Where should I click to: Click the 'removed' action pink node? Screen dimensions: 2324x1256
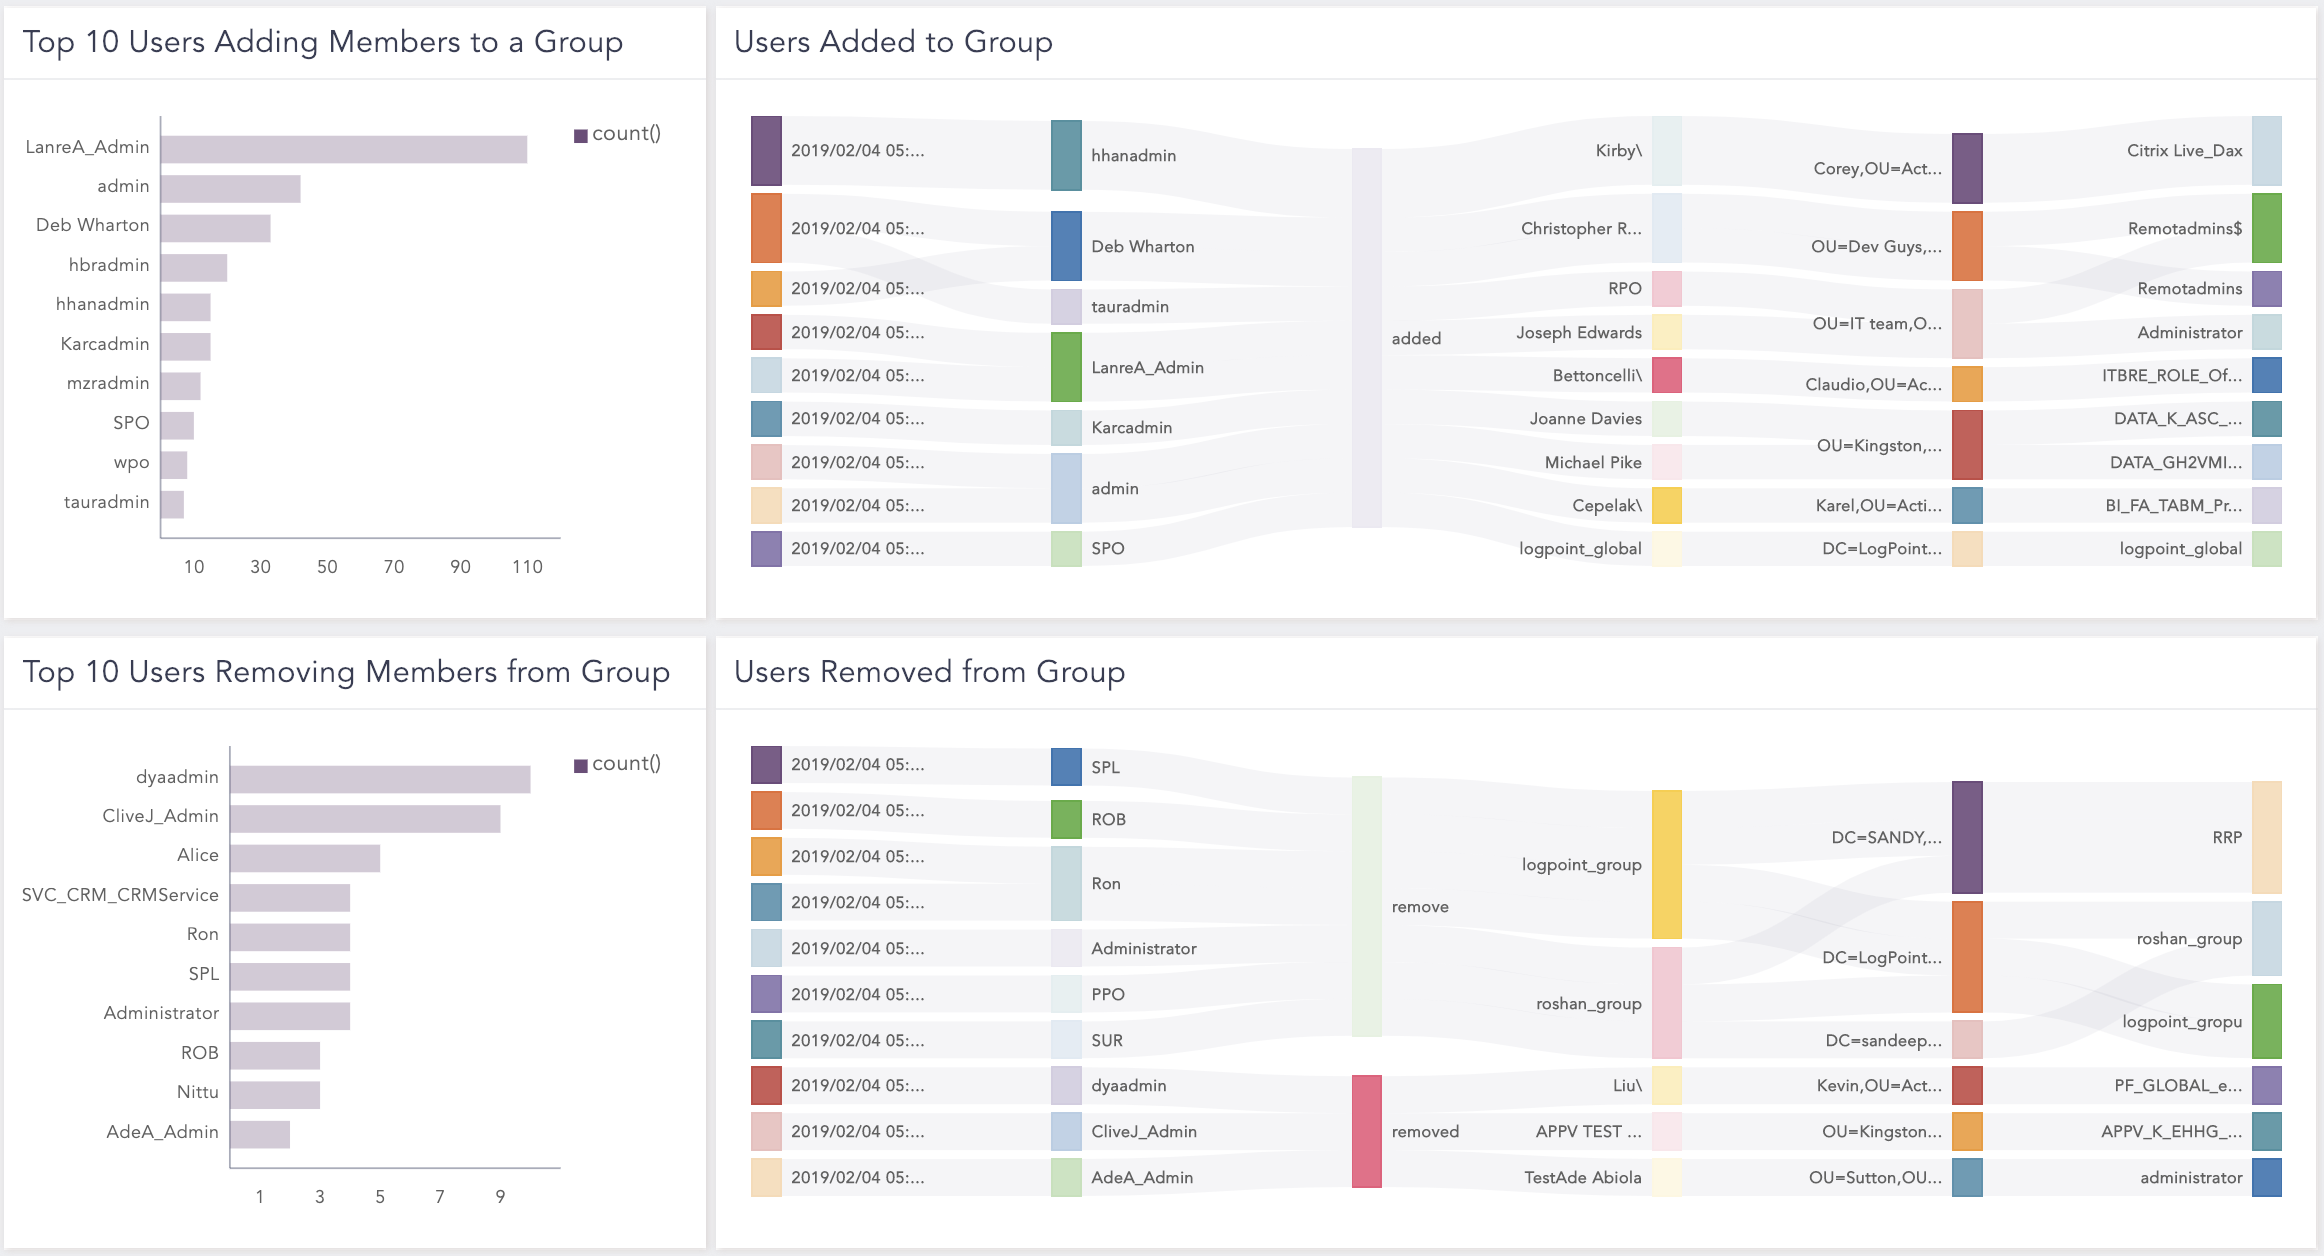1367,1131
